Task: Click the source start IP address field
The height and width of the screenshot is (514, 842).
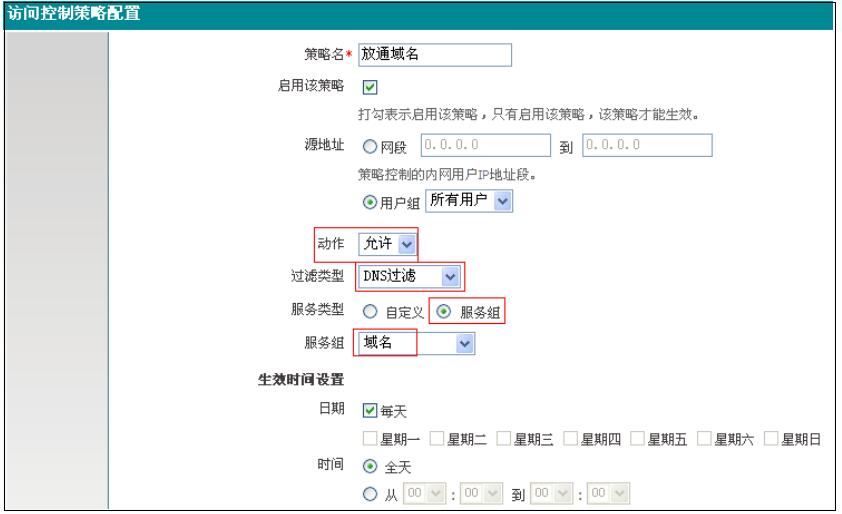Action: point(486,146)
